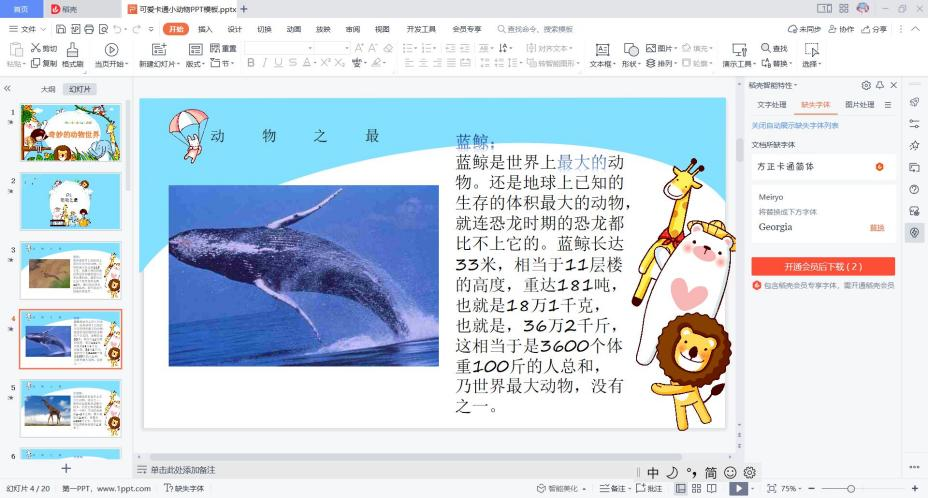Click the 关闭自动展示缺失字体列表 link
Screen dimensions: 928x498
(795, 125)
